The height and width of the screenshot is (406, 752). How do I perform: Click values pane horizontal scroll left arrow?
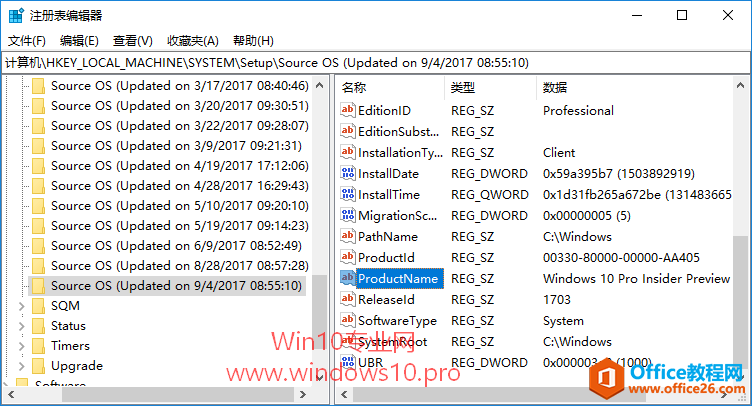tap(344, 394)
